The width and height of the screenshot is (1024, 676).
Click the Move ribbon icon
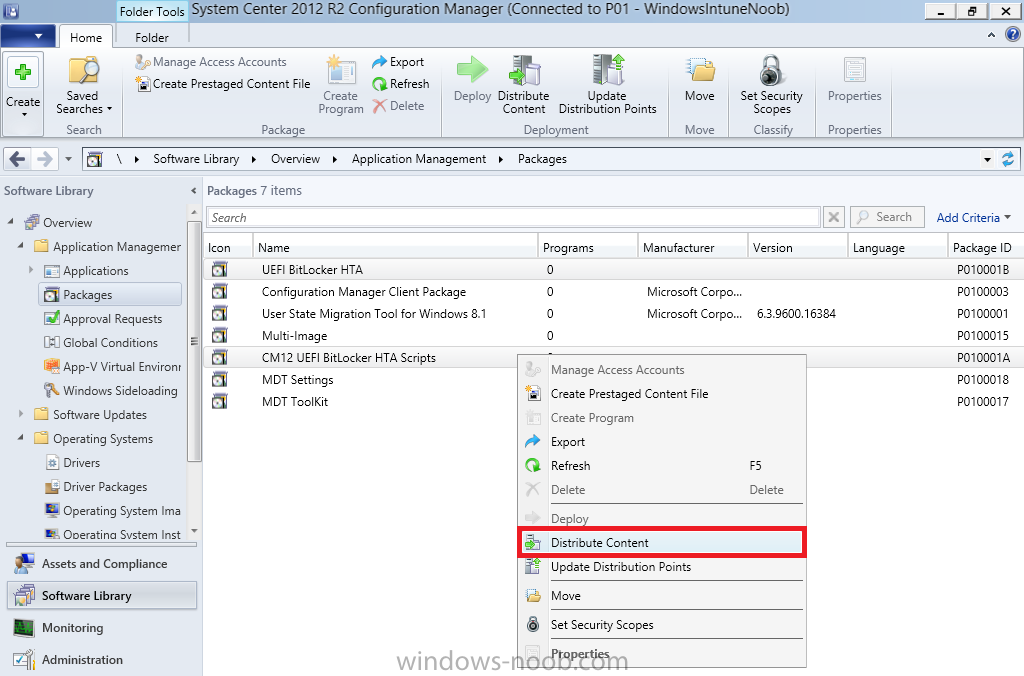[x=699, y=79]
